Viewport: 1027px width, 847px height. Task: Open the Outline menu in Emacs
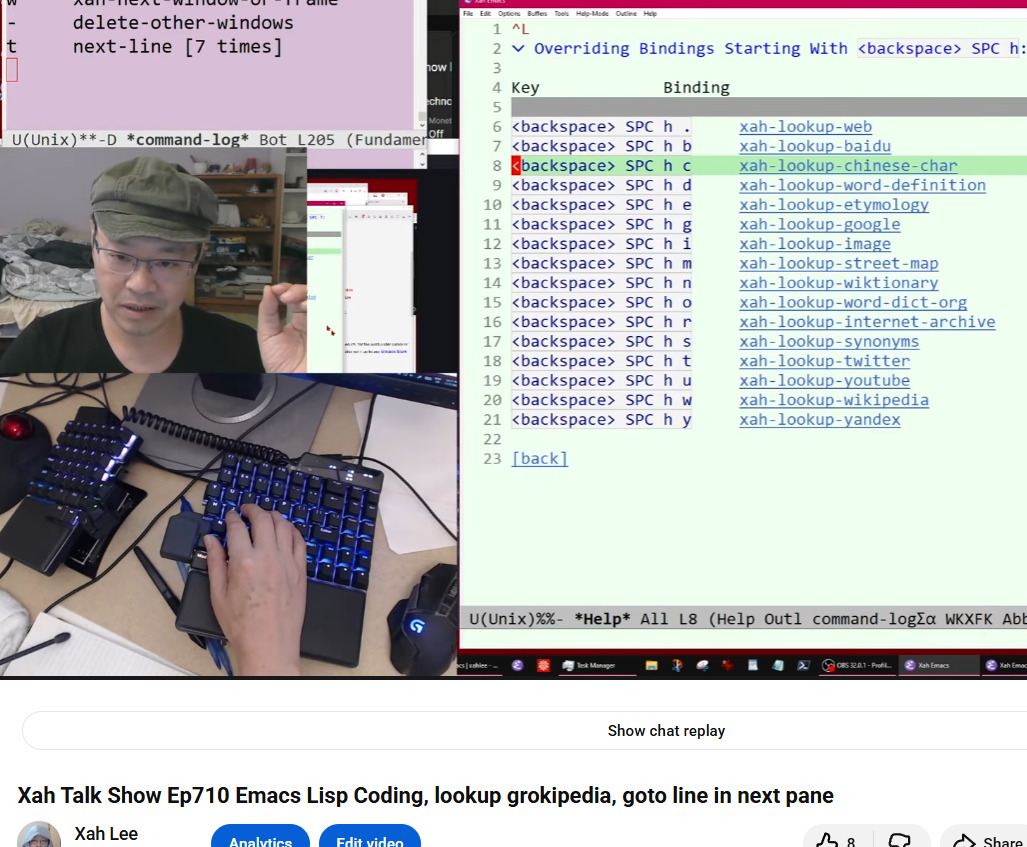(626, 14)
